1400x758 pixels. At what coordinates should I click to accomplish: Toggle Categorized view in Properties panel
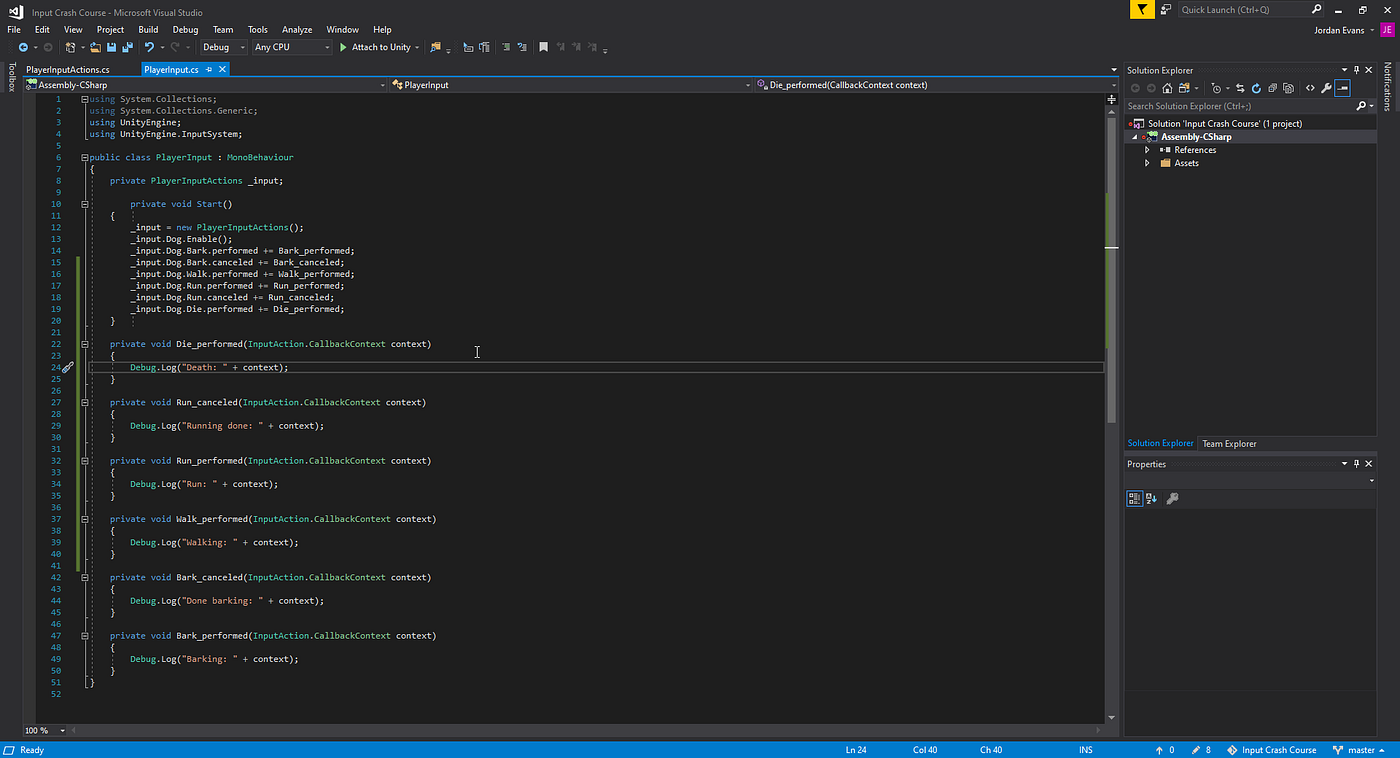[x=1135, y=498]
